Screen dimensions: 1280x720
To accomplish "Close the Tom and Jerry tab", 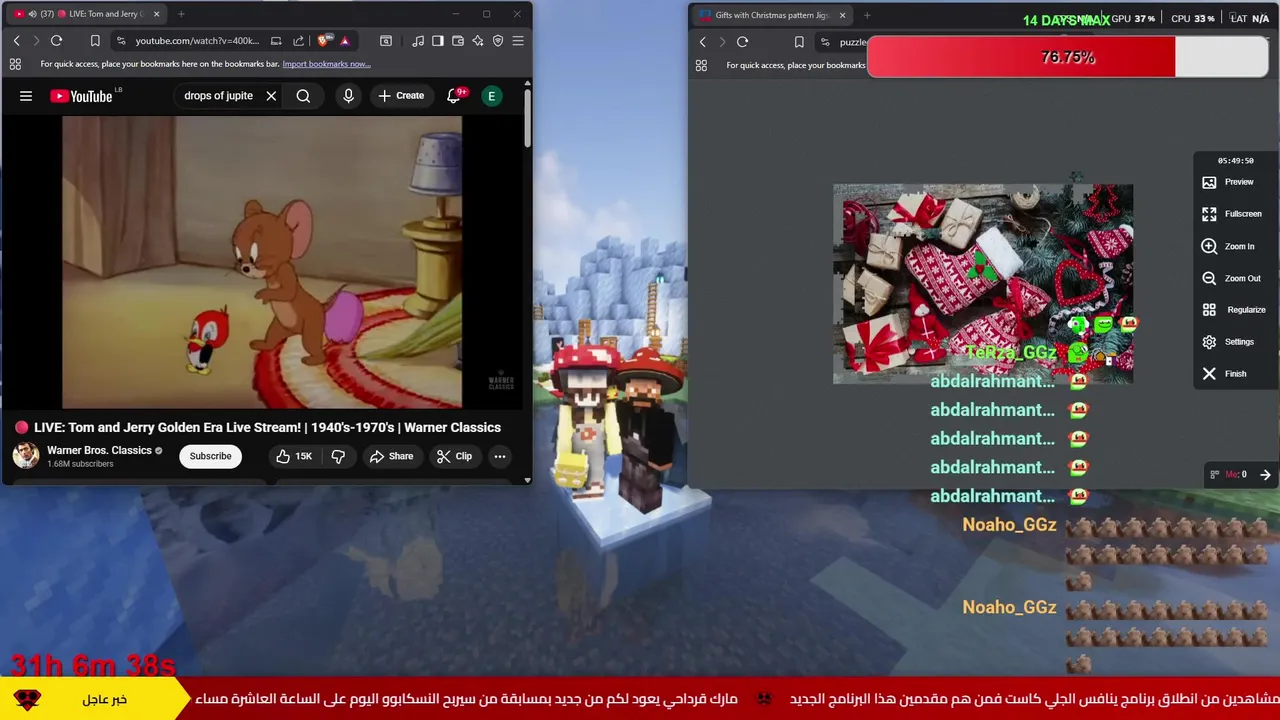I will 156,14.
